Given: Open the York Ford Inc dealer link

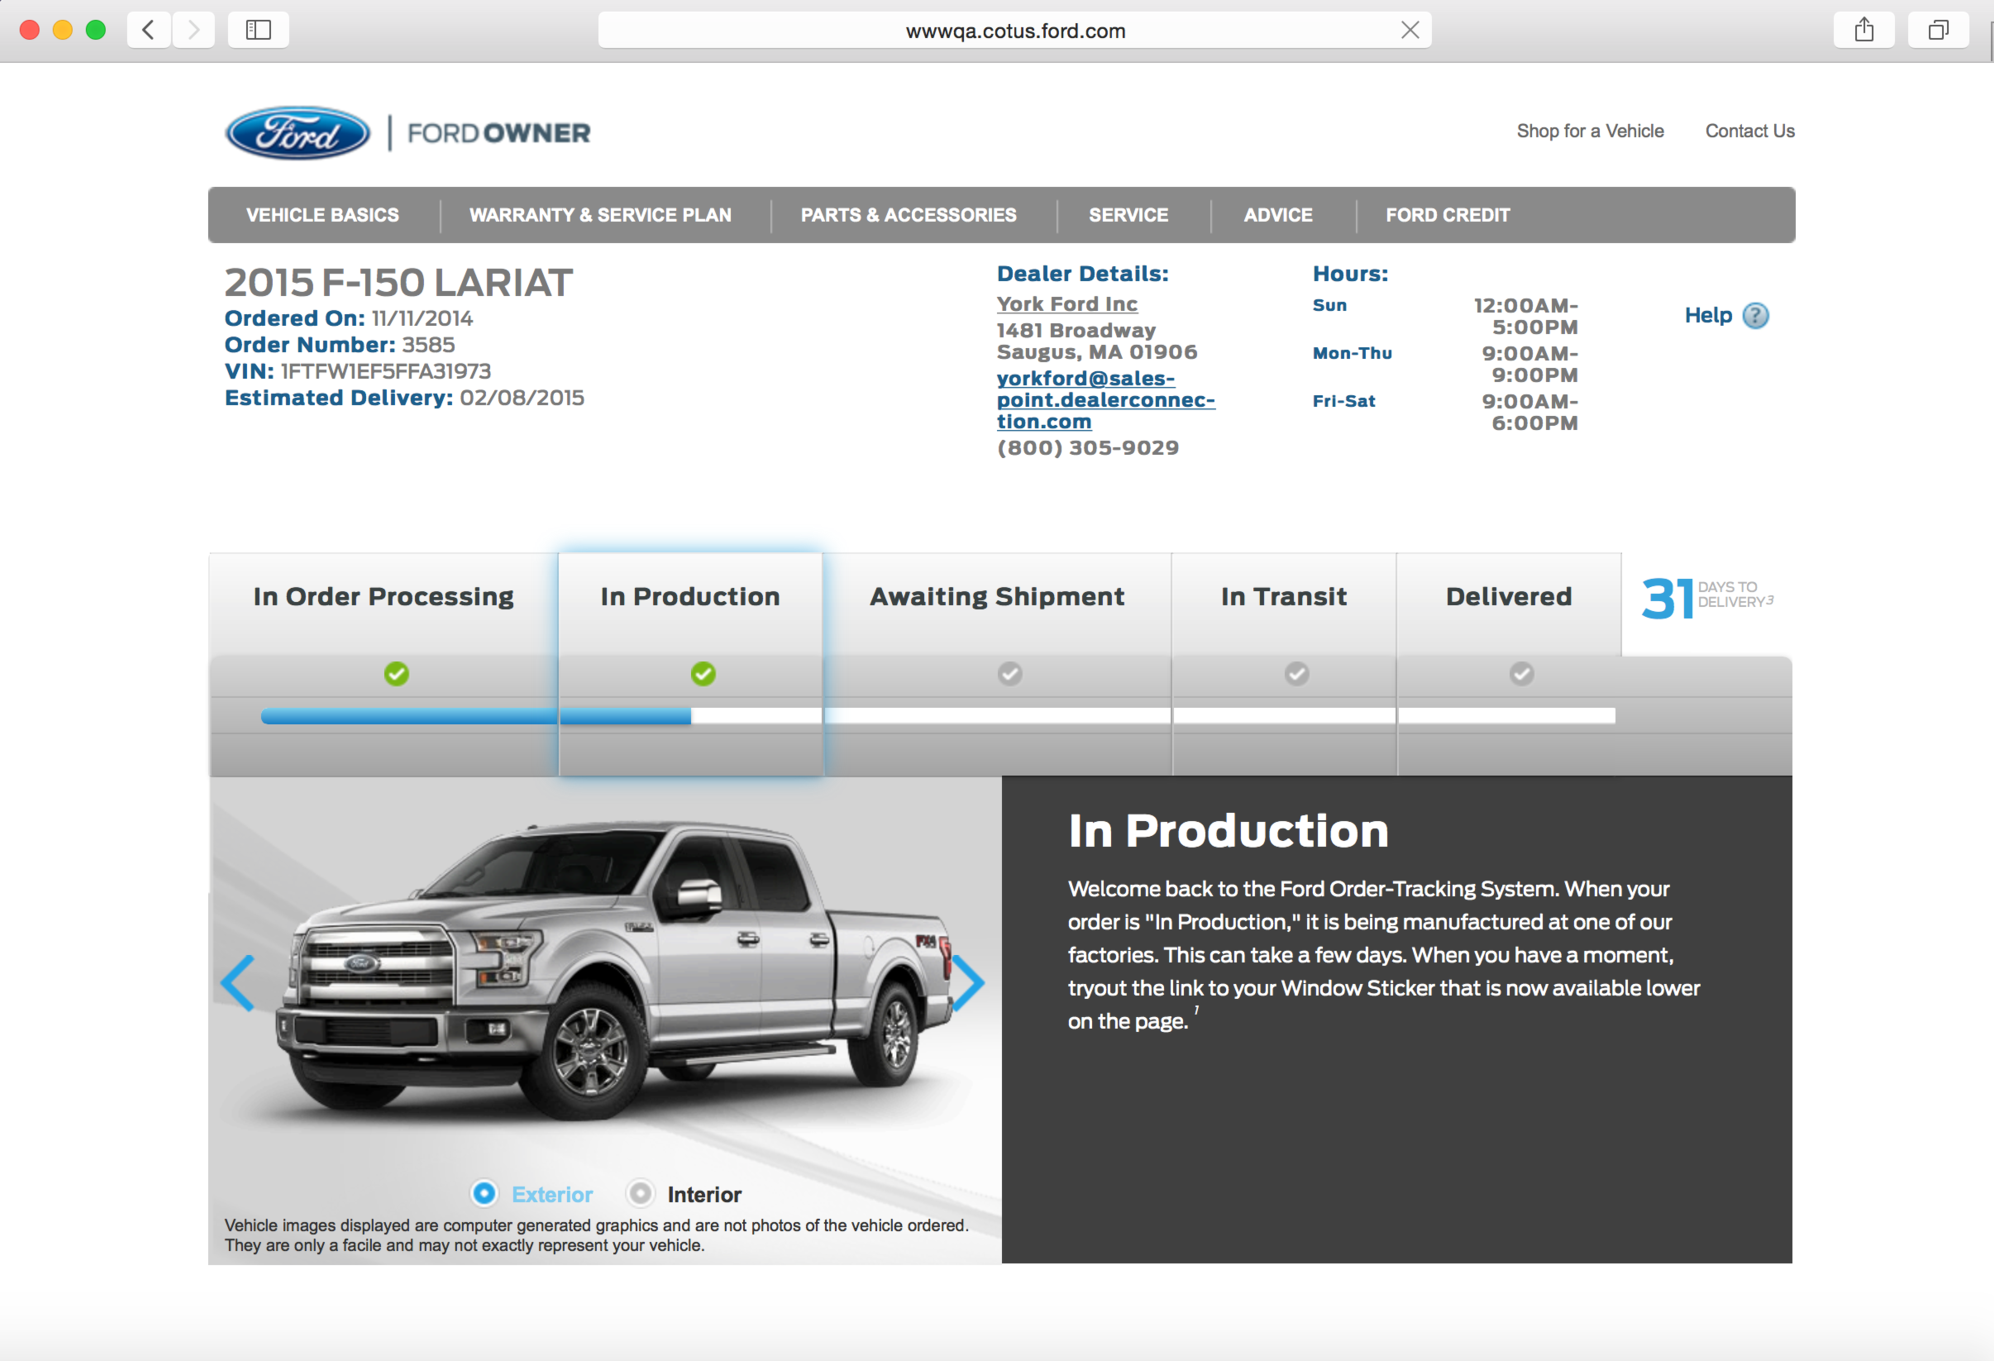Looking at the screenshot, I should click(1066, 304).
